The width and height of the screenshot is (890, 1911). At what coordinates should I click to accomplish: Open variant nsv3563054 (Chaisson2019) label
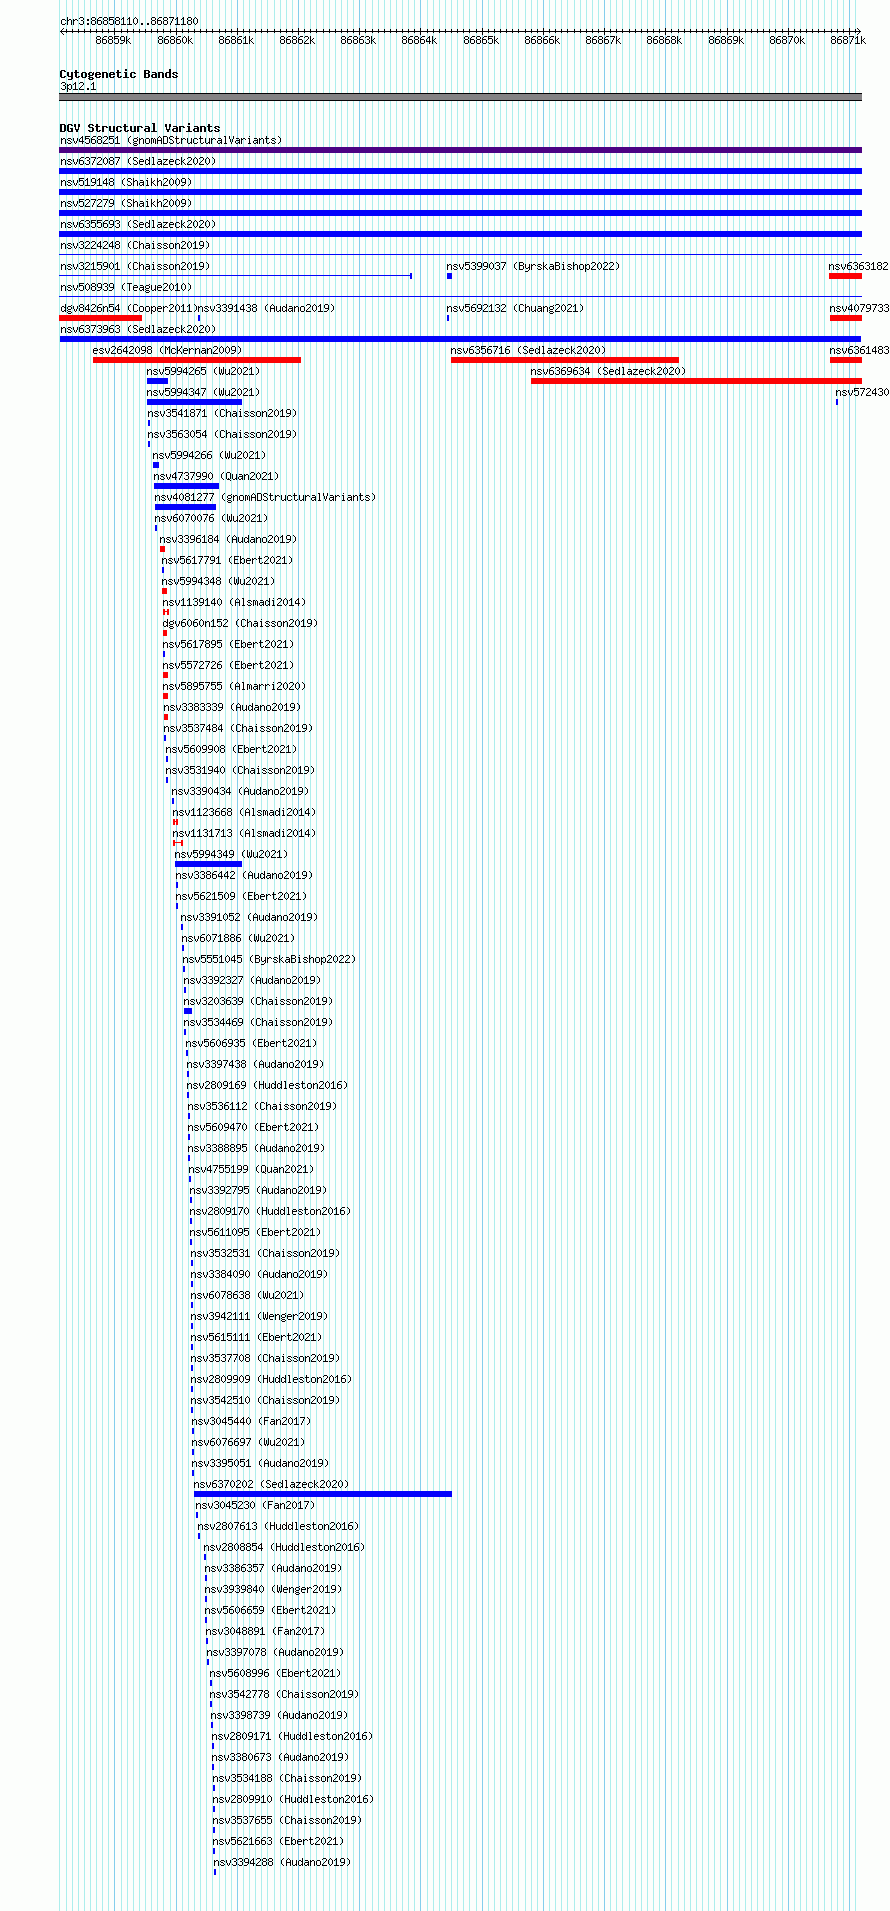223,434
